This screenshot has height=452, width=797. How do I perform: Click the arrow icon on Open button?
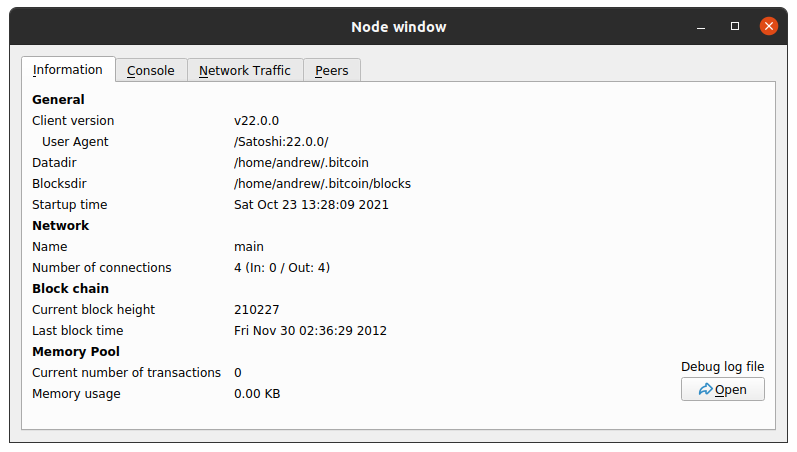(706, 389)
